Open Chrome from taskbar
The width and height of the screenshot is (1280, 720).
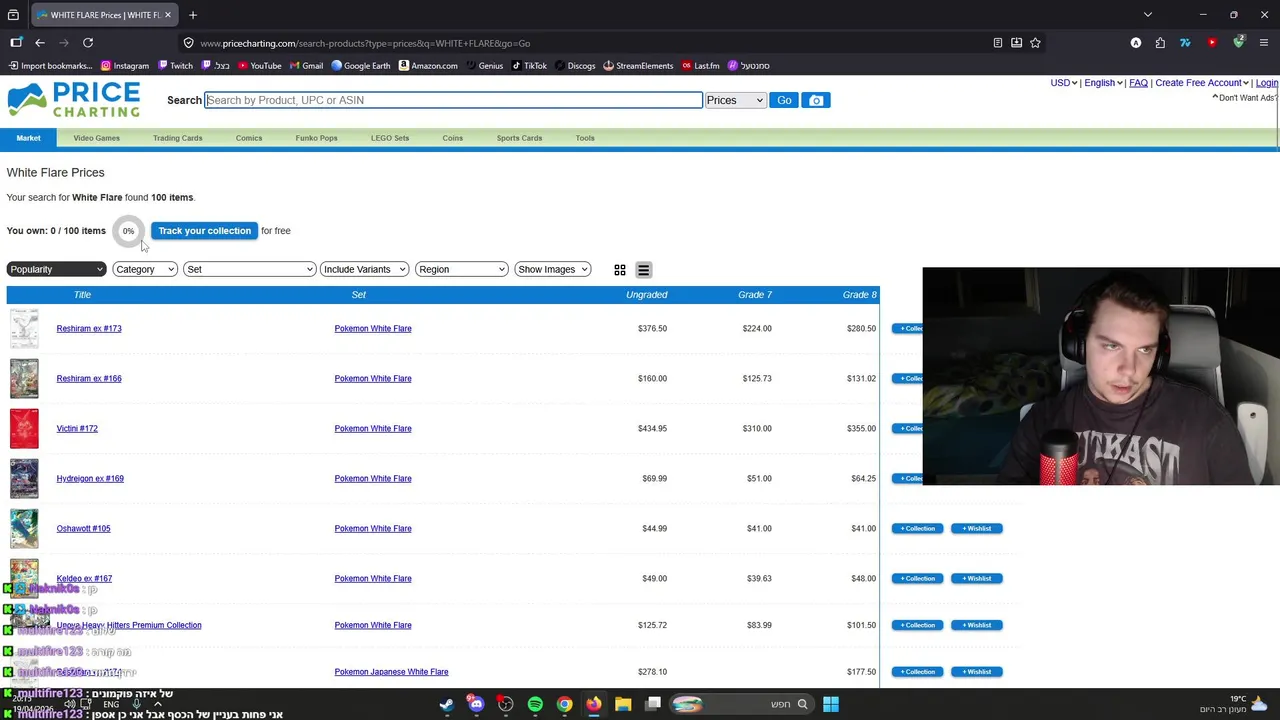[564, 704]
